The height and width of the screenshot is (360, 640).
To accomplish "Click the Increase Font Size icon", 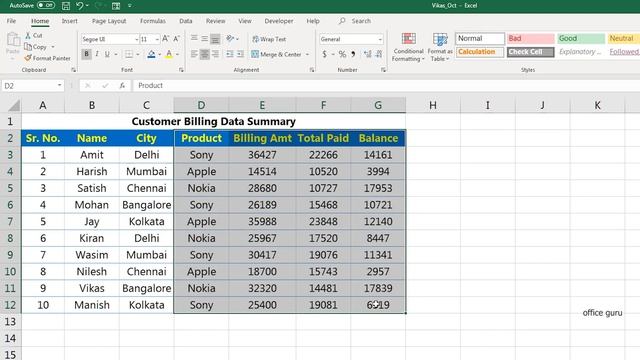I will click(165, 39).
